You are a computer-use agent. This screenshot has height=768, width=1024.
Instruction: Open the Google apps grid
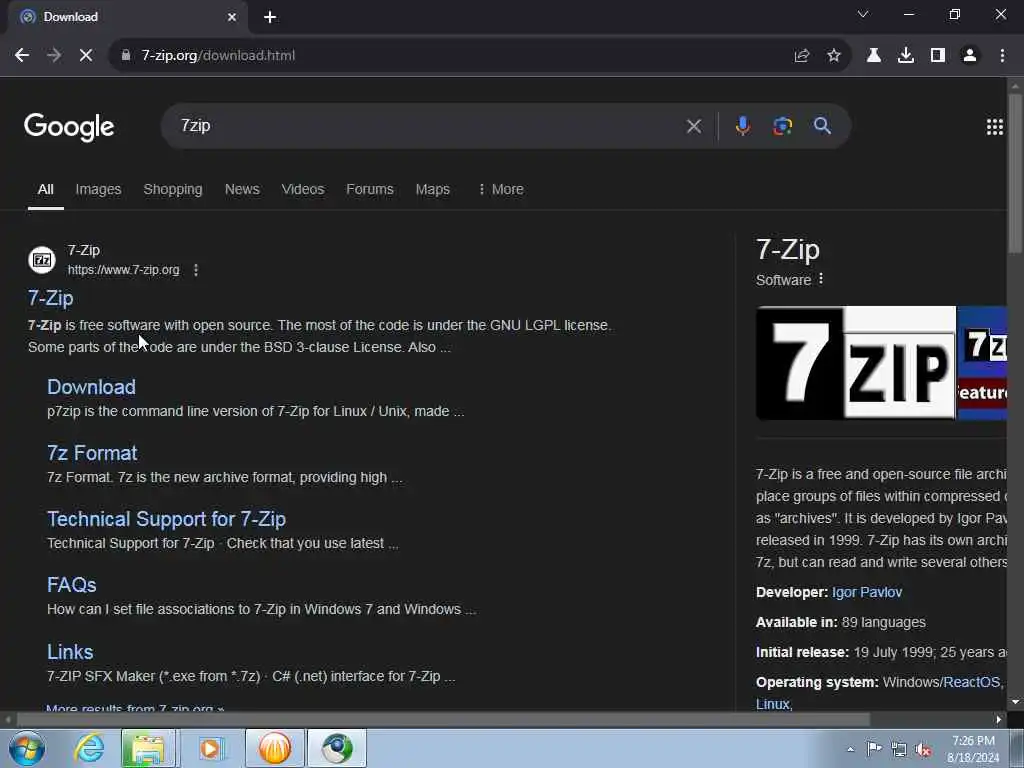[995, 127]
